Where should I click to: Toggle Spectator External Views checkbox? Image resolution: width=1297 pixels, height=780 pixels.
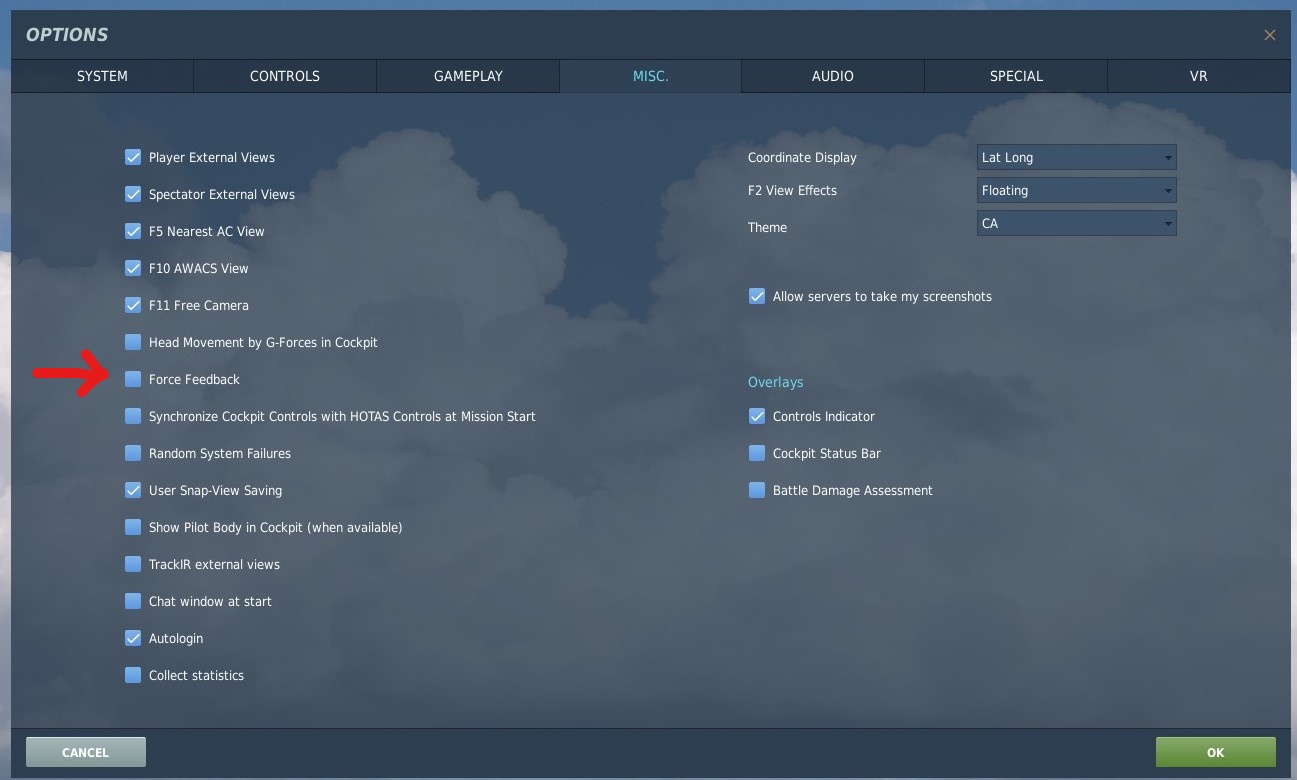(x=133, y=194)
